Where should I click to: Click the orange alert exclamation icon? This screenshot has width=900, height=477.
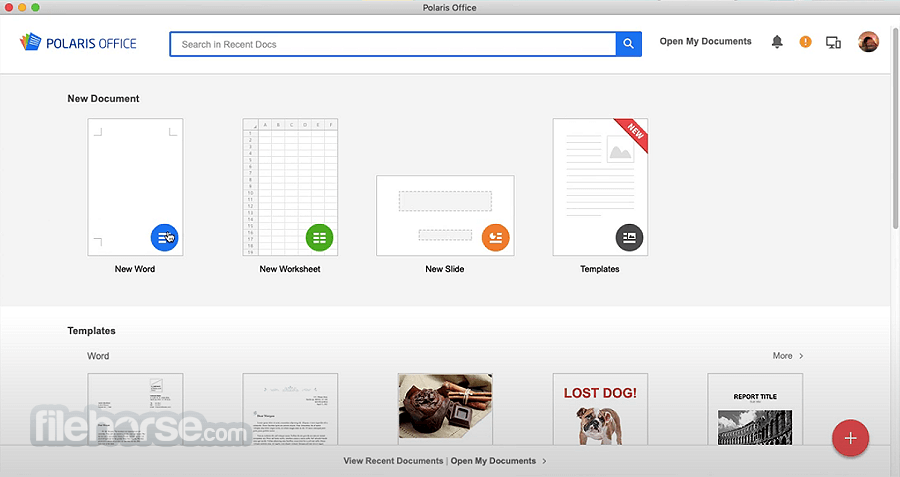click(x=805, y=41)
